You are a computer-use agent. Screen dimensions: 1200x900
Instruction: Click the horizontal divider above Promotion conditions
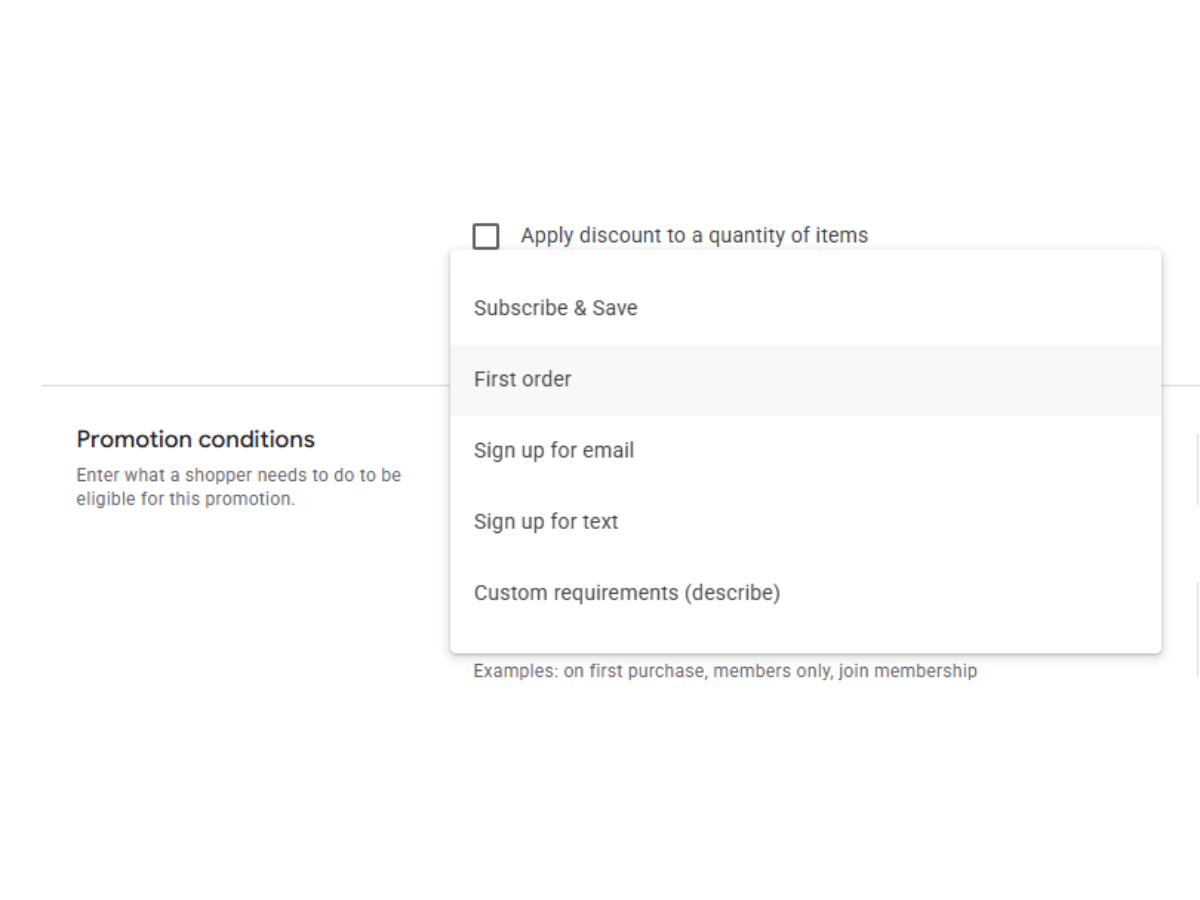(245, 385)
